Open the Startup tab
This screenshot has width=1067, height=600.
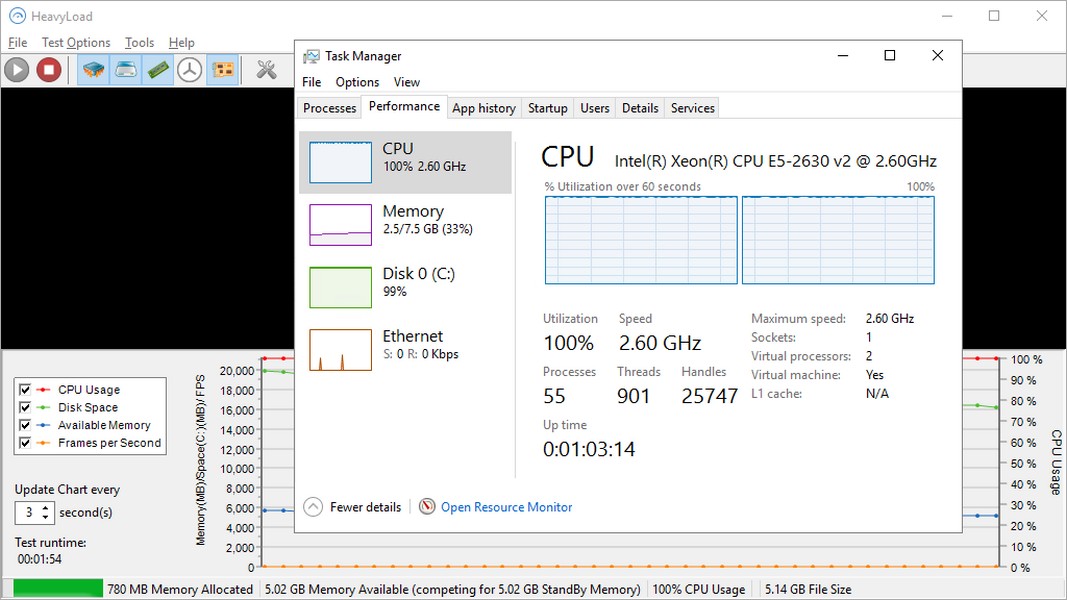(548, 108)
